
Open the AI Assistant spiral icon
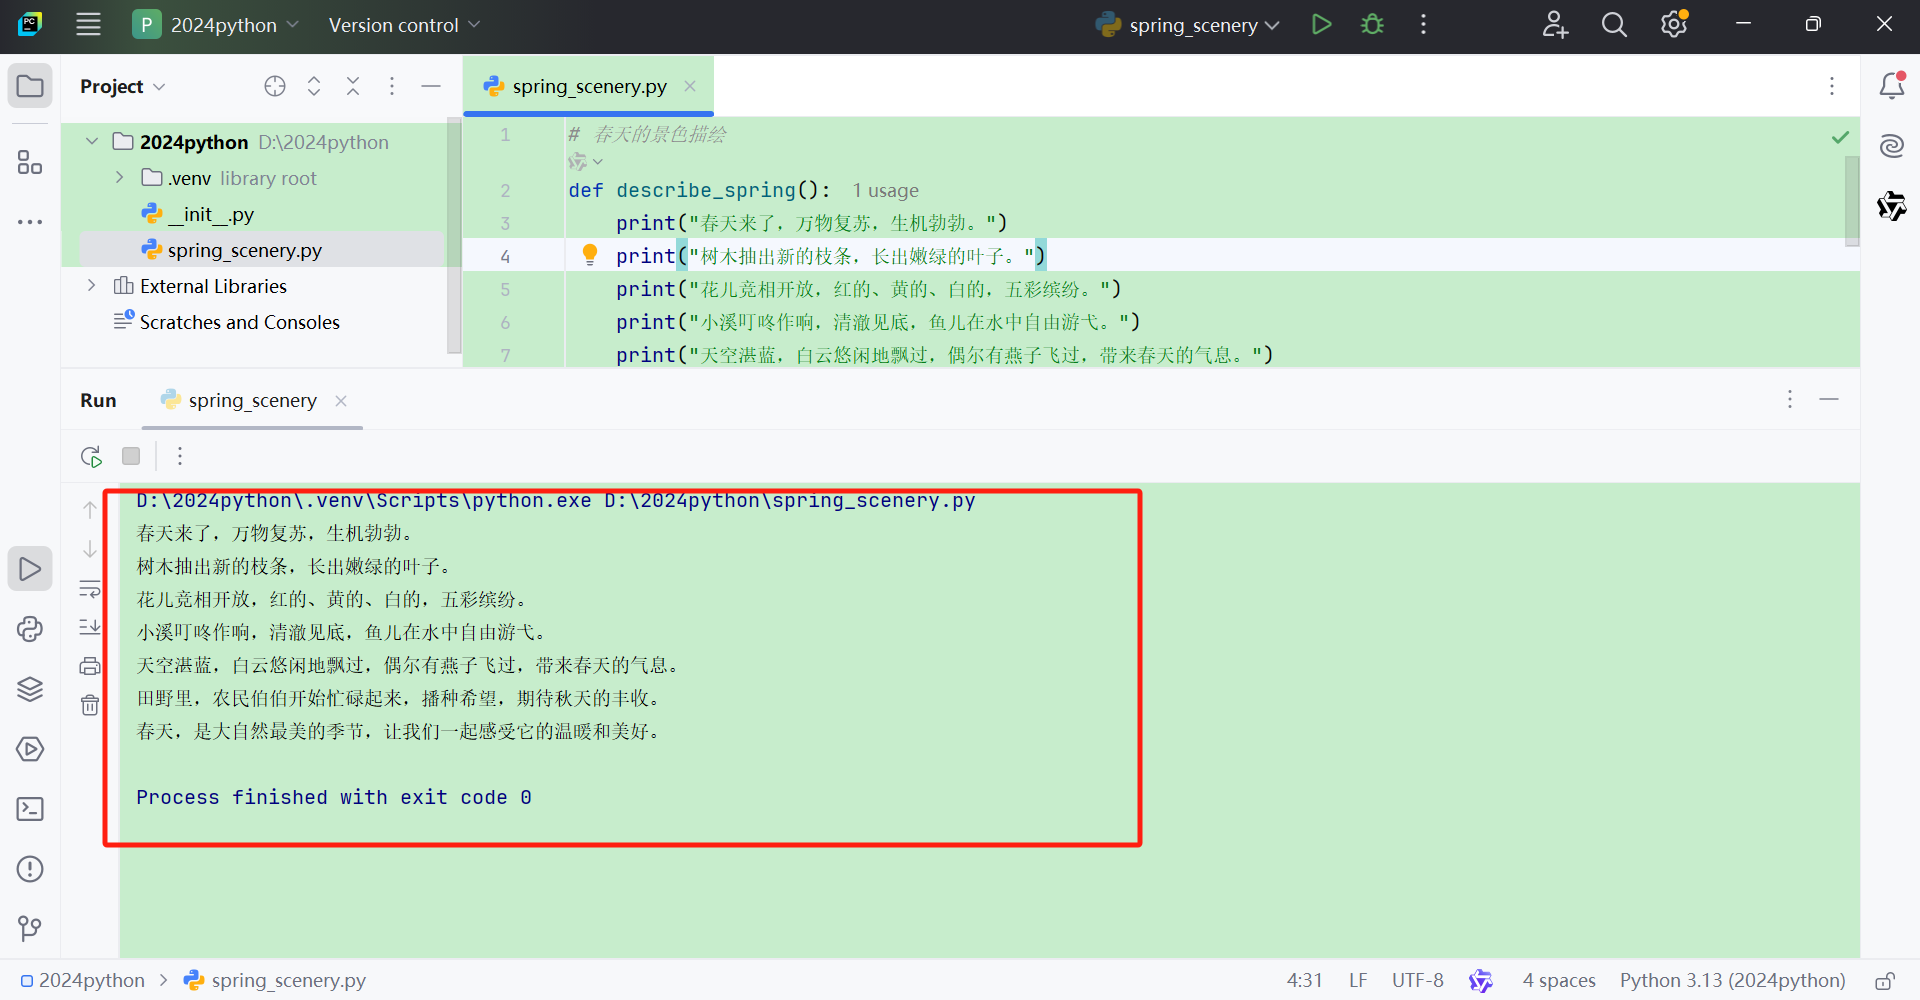click(1891, 146)
